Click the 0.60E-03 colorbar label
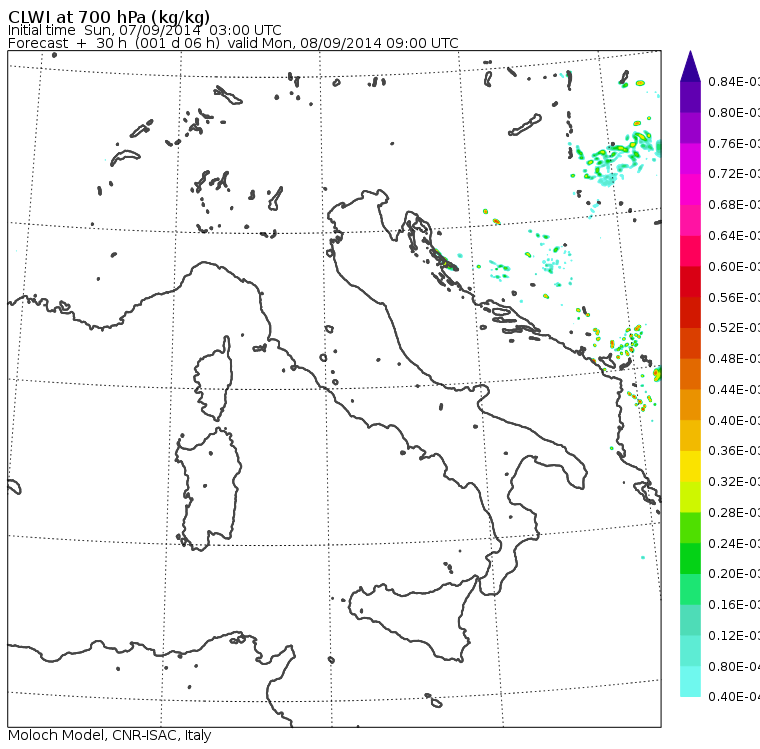The image size is (760, 749). (734, 267)
